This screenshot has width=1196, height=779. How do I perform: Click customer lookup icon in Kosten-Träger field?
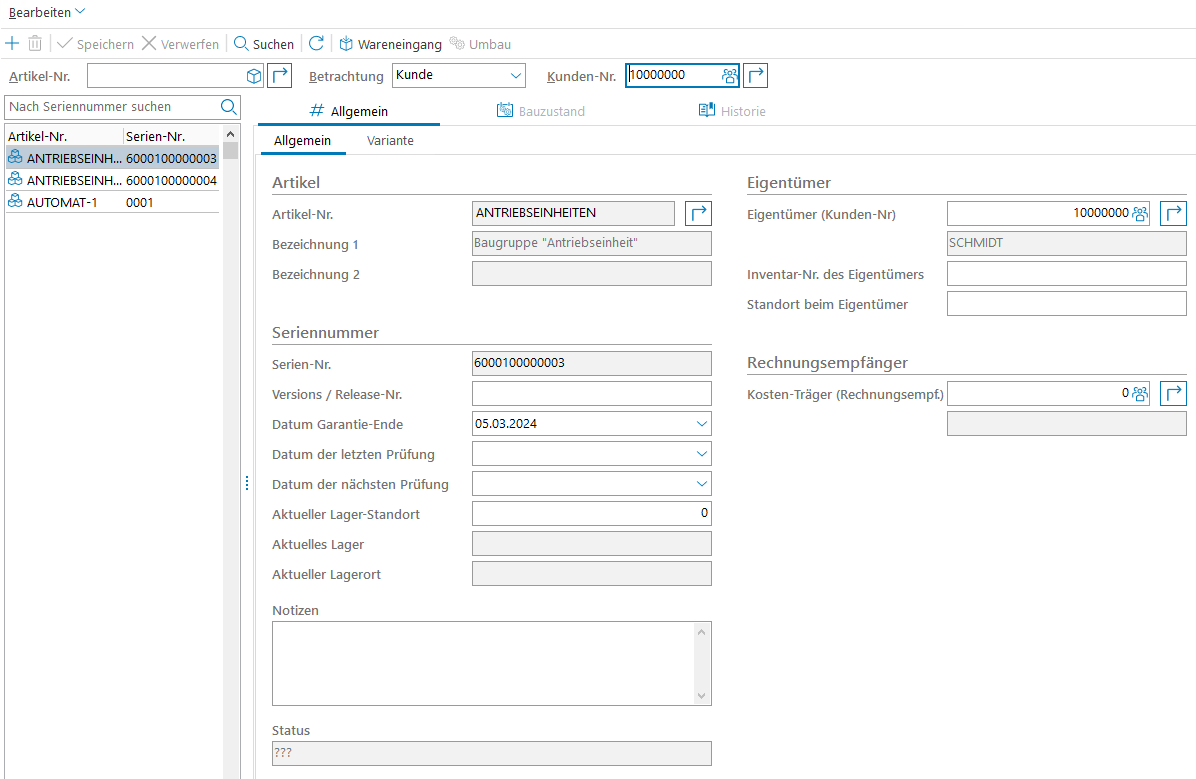(1139, 394)
